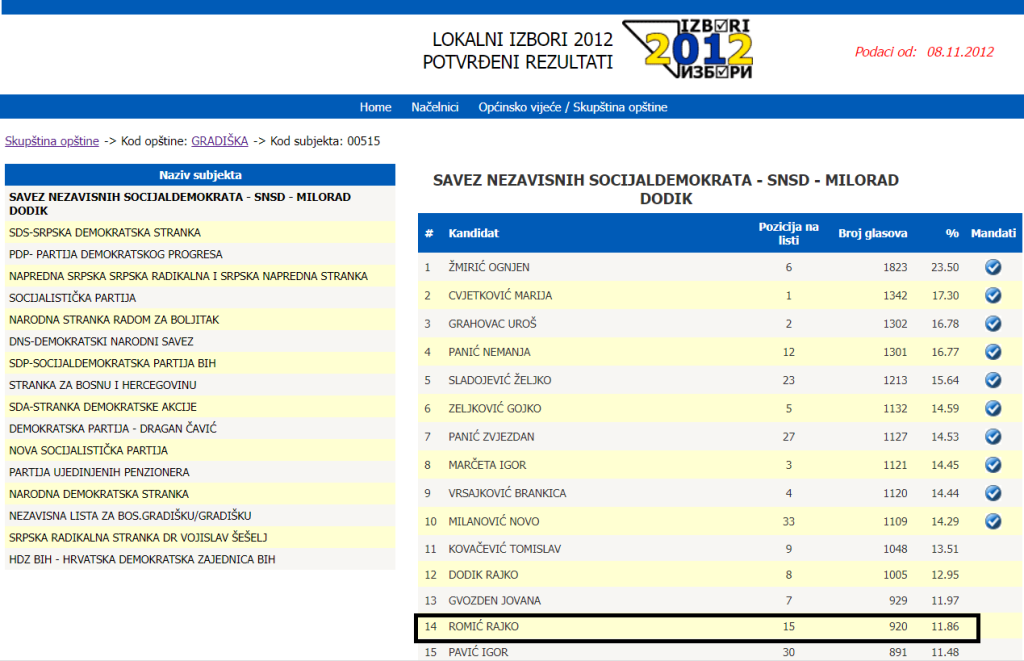Click mandate checkmark for Sladojević Željko

click(x=992, y=380)
